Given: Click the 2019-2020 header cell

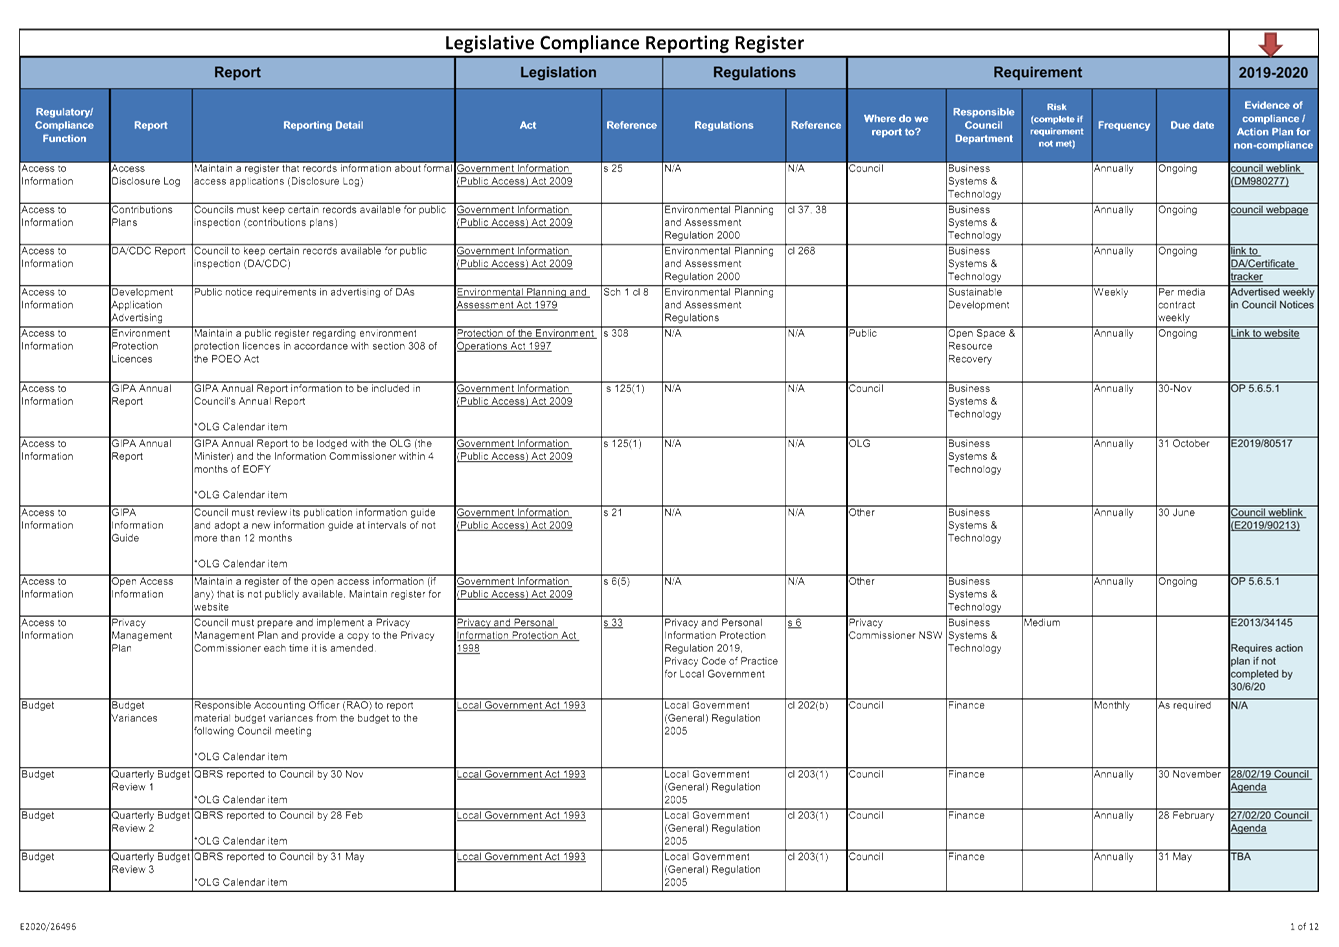Looking at the screenshot, I should [1272, 72].
